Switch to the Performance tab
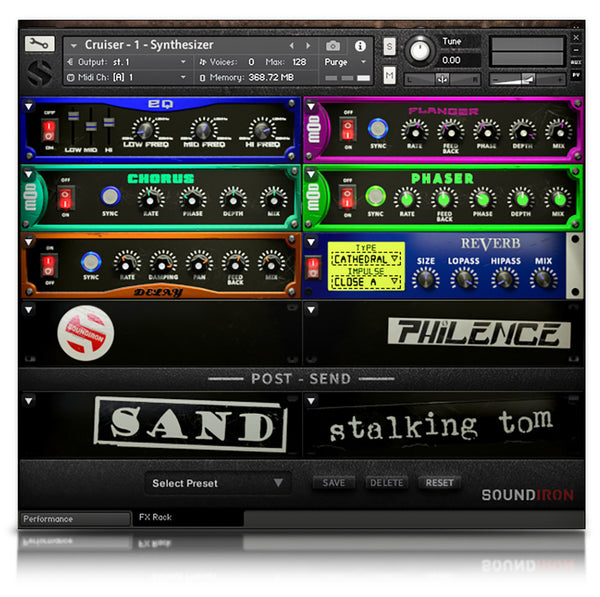Image resolution: width=600 pixels, height=597 pixels. [x=75, y=519]
